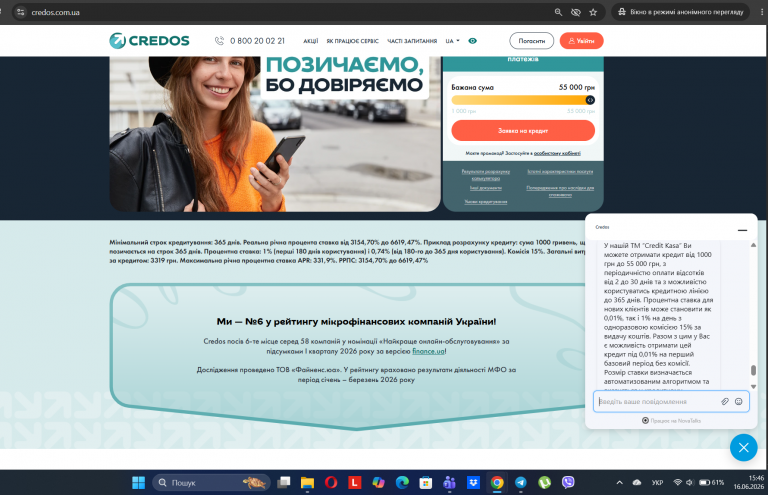
Task: Click the battery 61% indicator
Action: pos(711,483)
